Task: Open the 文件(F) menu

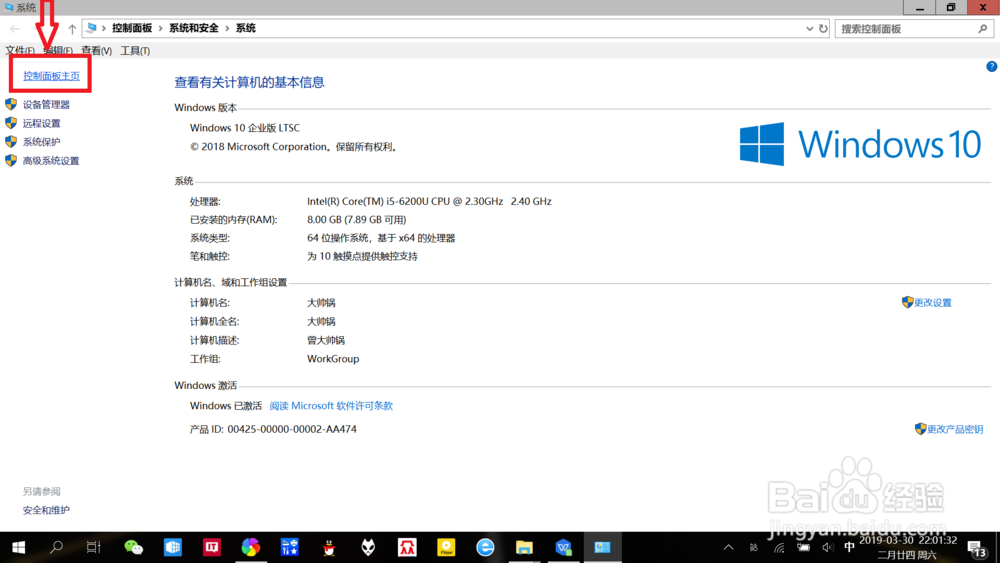Action: coord(20,50)
